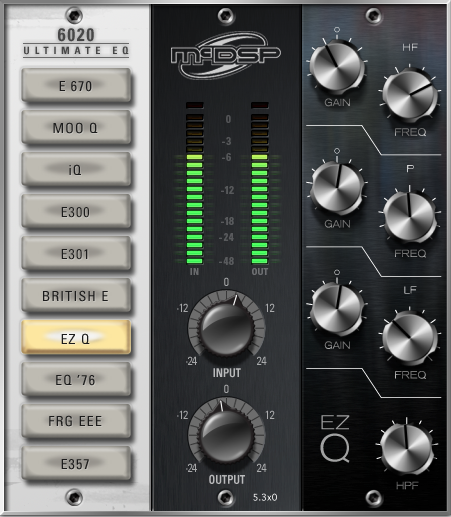Viewport: 451px width, 517px height.
Task: Select the E 670 EQ module
Action: click(x=76, y=86)
